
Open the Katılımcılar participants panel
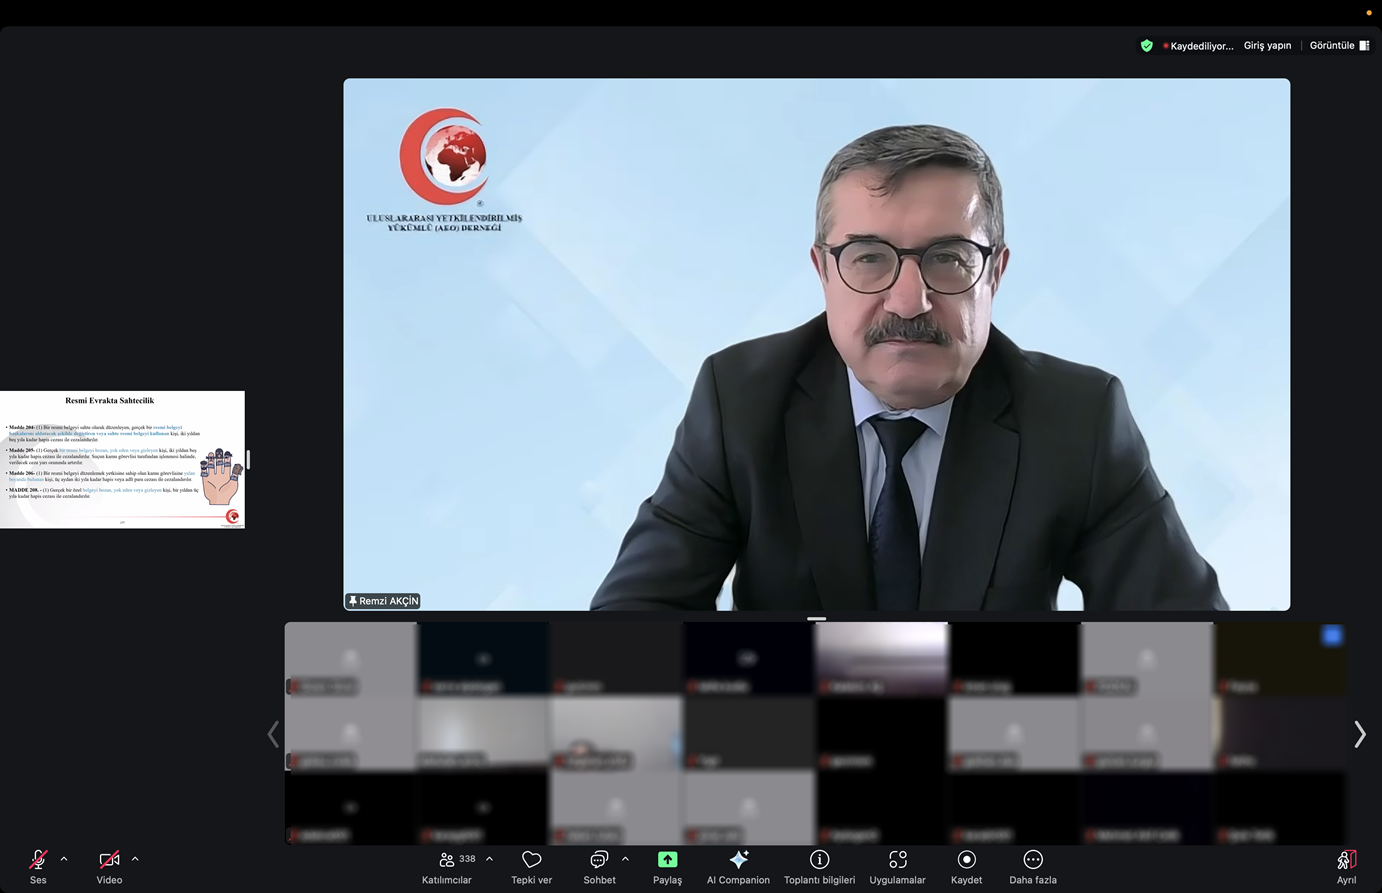coord(447,865)
